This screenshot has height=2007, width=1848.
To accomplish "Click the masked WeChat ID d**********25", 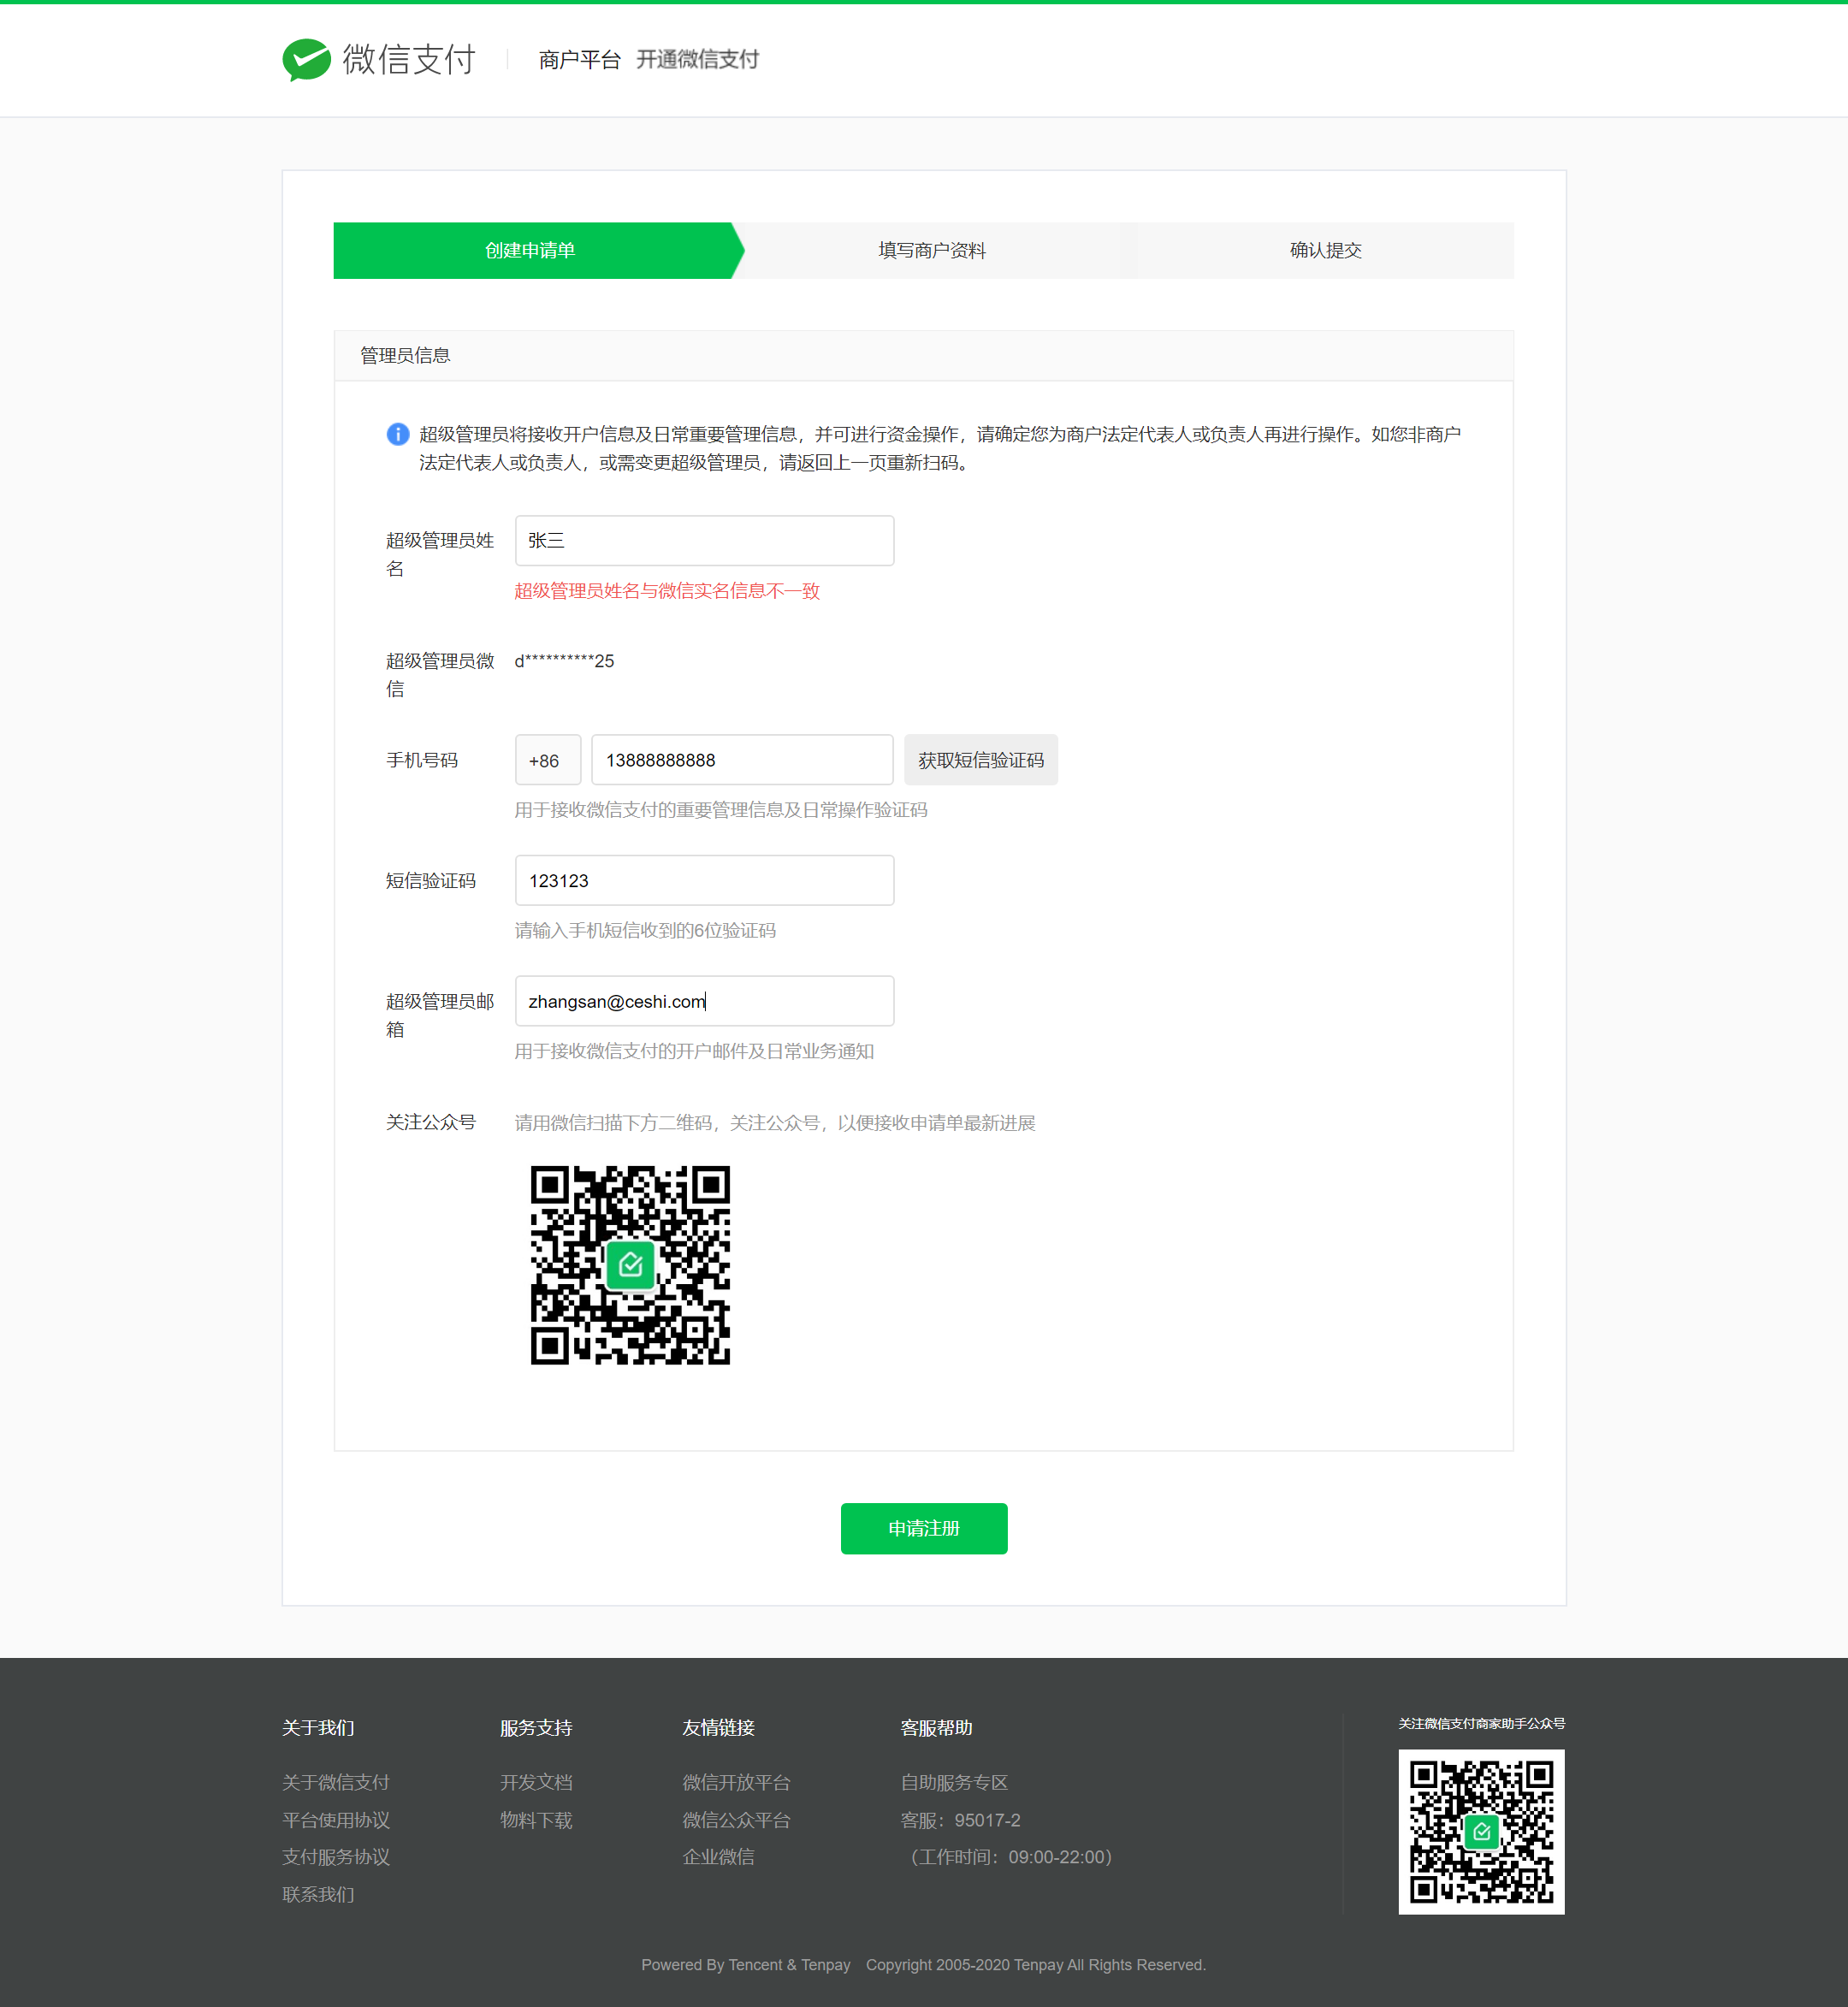I will tap(564, 661).
